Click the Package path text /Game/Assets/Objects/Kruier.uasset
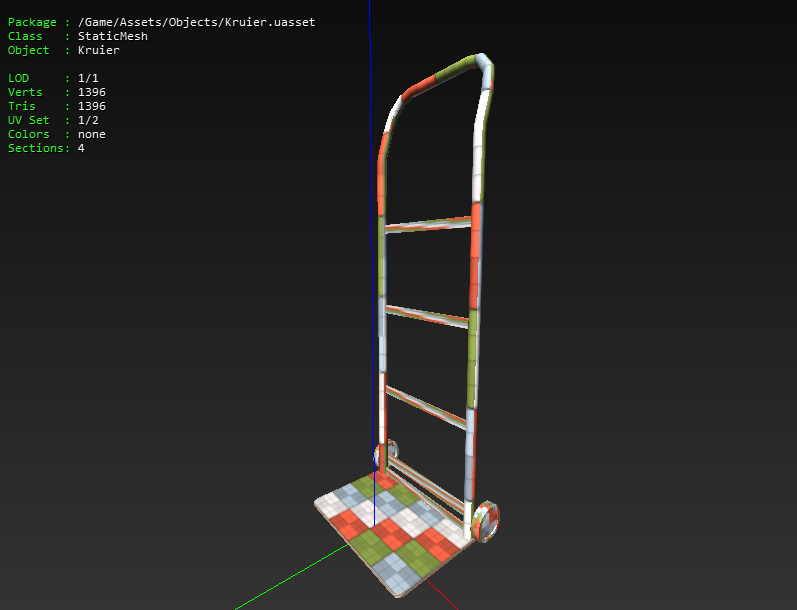 196,22
